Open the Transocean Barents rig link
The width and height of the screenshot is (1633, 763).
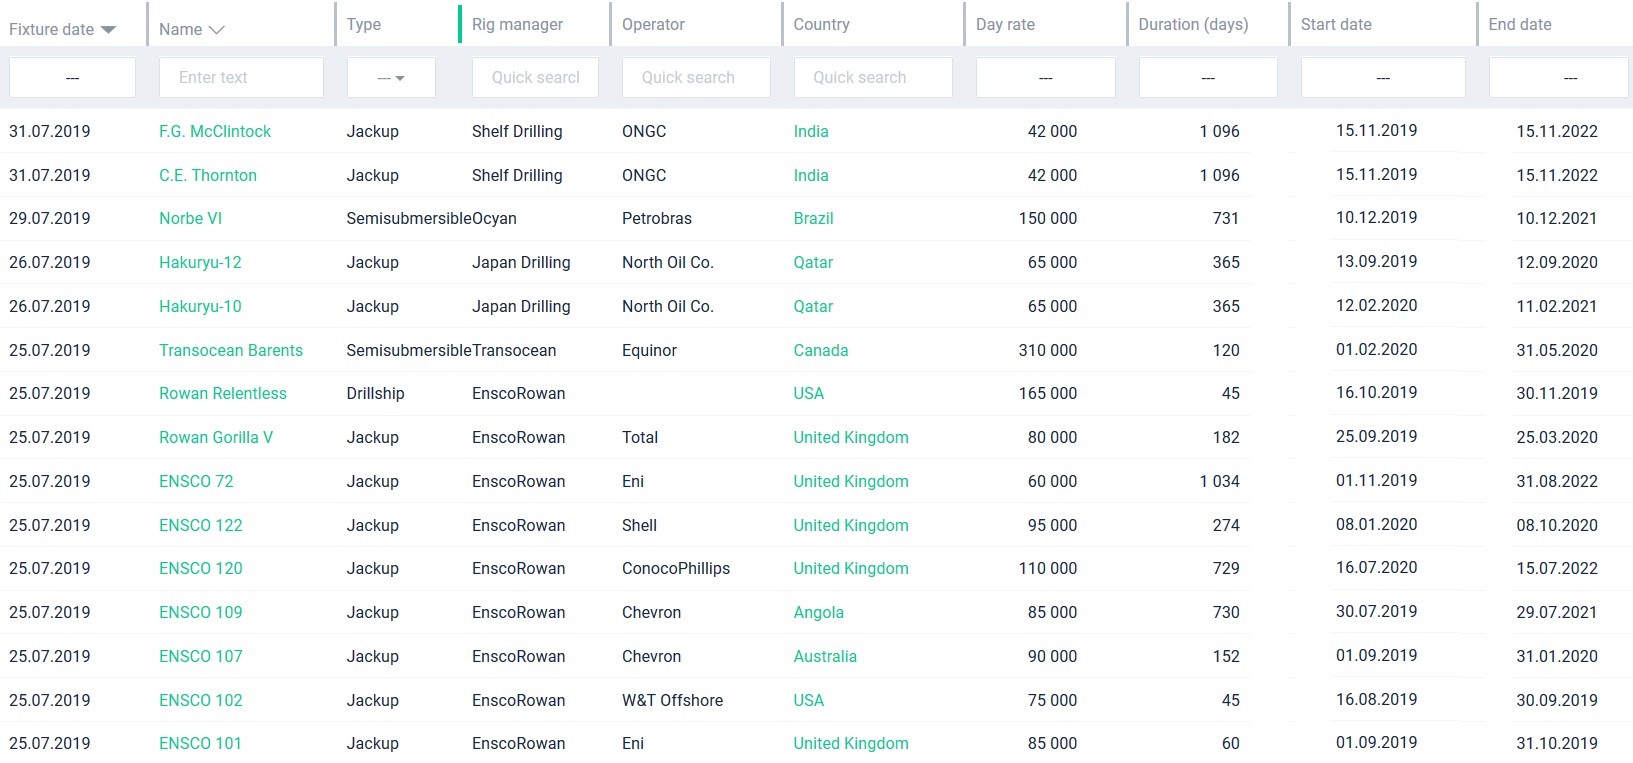[231, 350]
